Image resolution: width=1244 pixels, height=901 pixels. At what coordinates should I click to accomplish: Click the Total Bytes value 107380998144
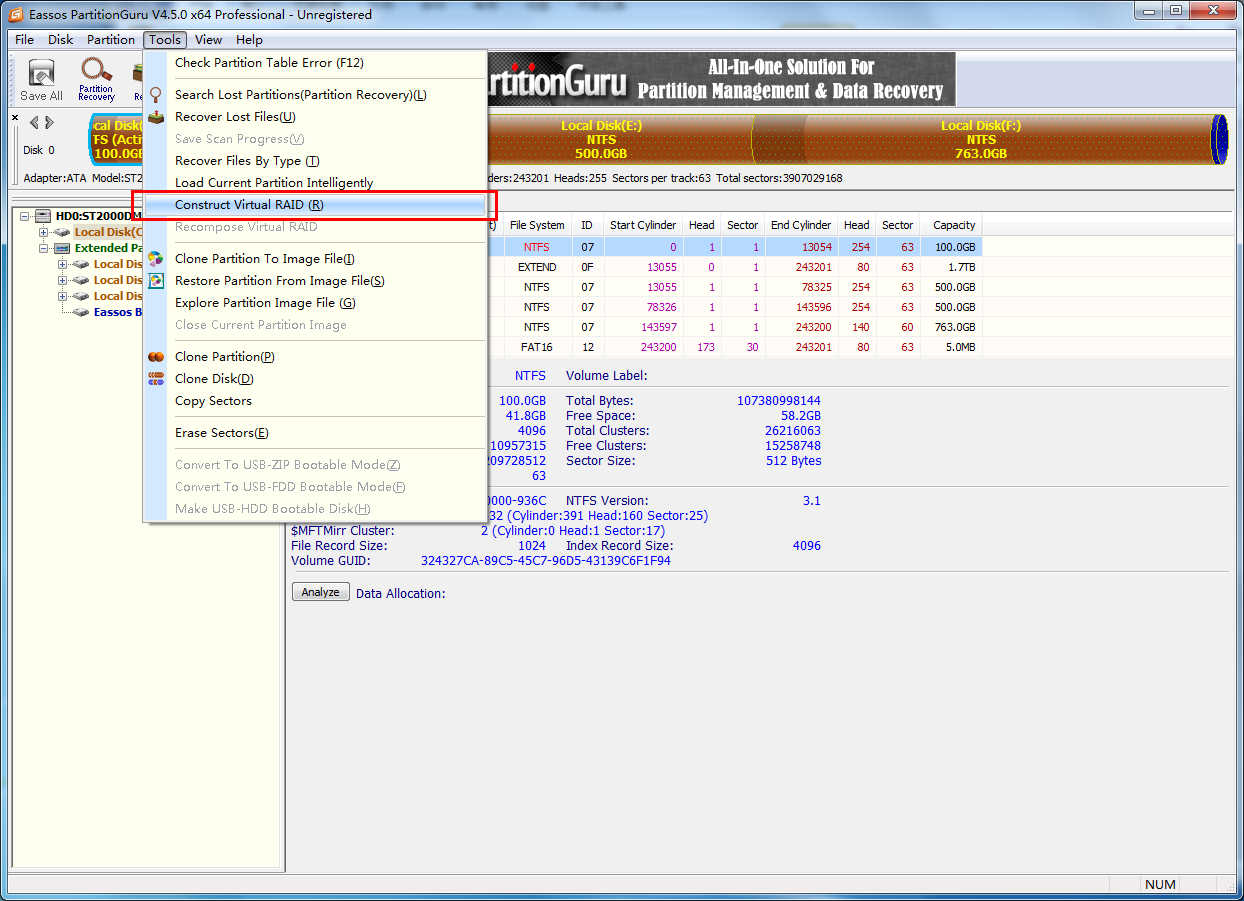pos(779,401)
